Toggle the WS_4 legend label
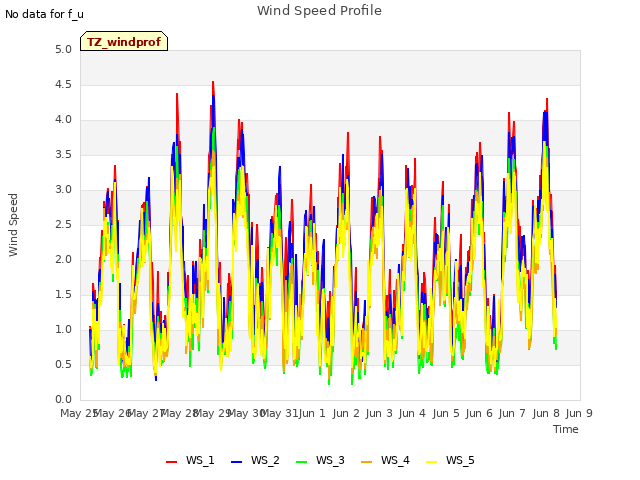This screenshot has height=480, width=640. pos(395,460)
